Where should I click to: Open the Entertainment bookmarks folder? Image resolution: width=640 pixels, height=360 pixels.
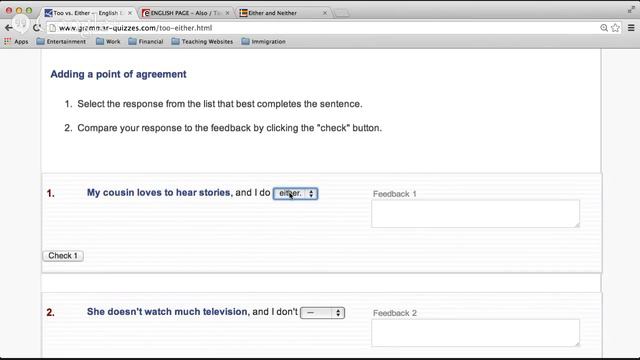click(x=61, y=41)
